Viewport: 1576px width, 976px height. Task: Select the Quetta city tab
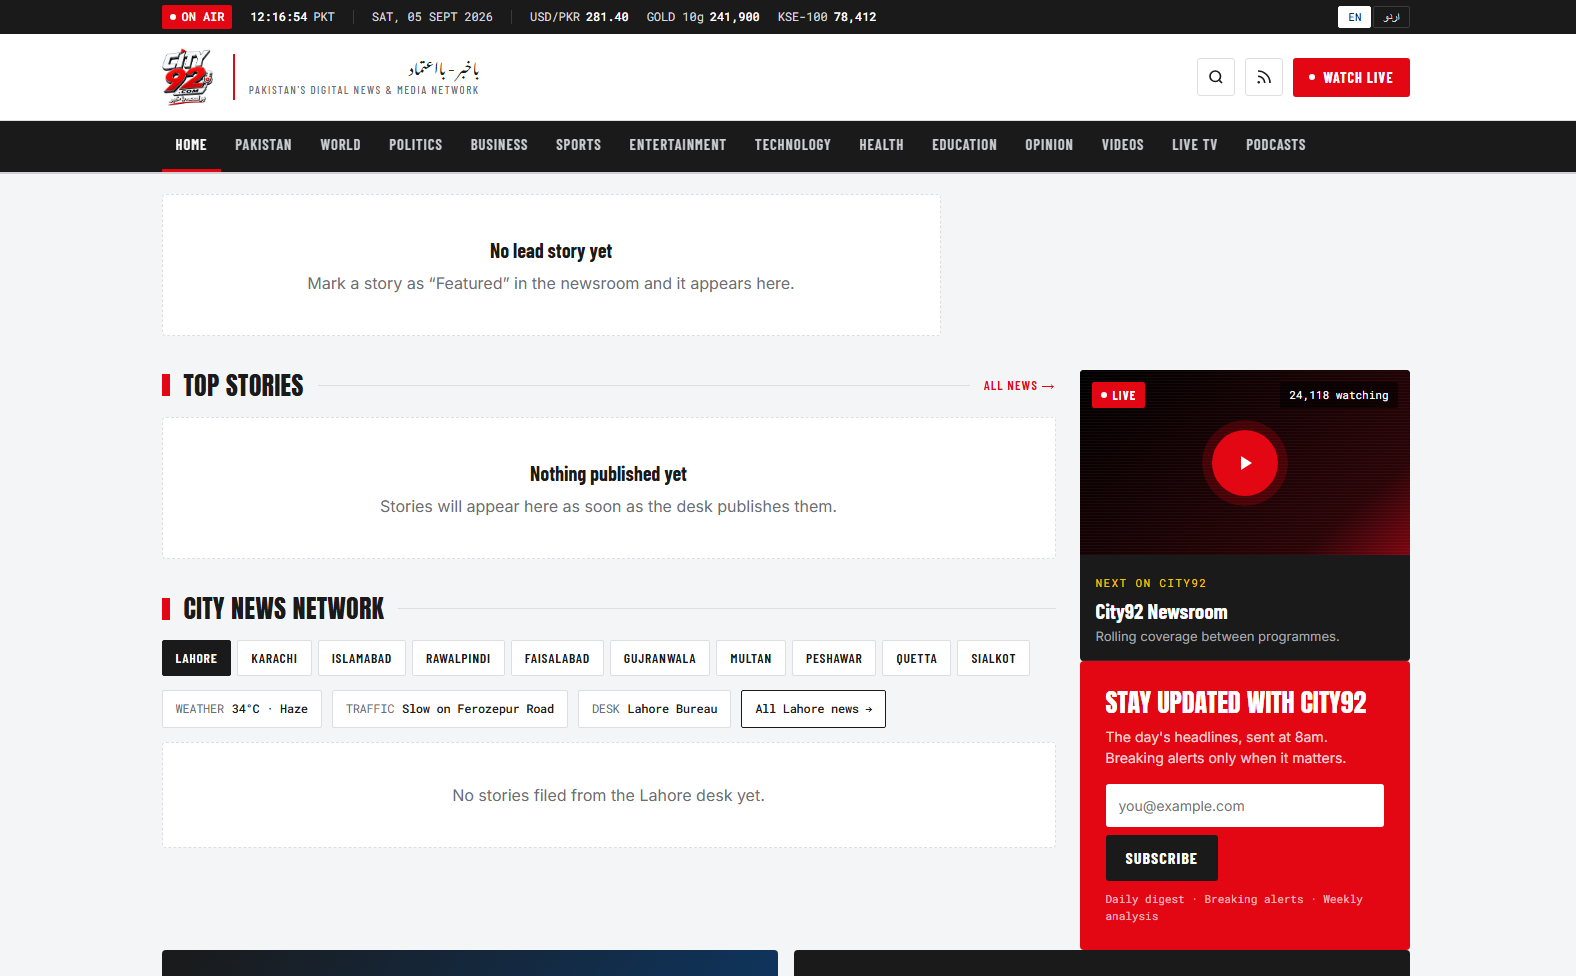pos(916,658)
